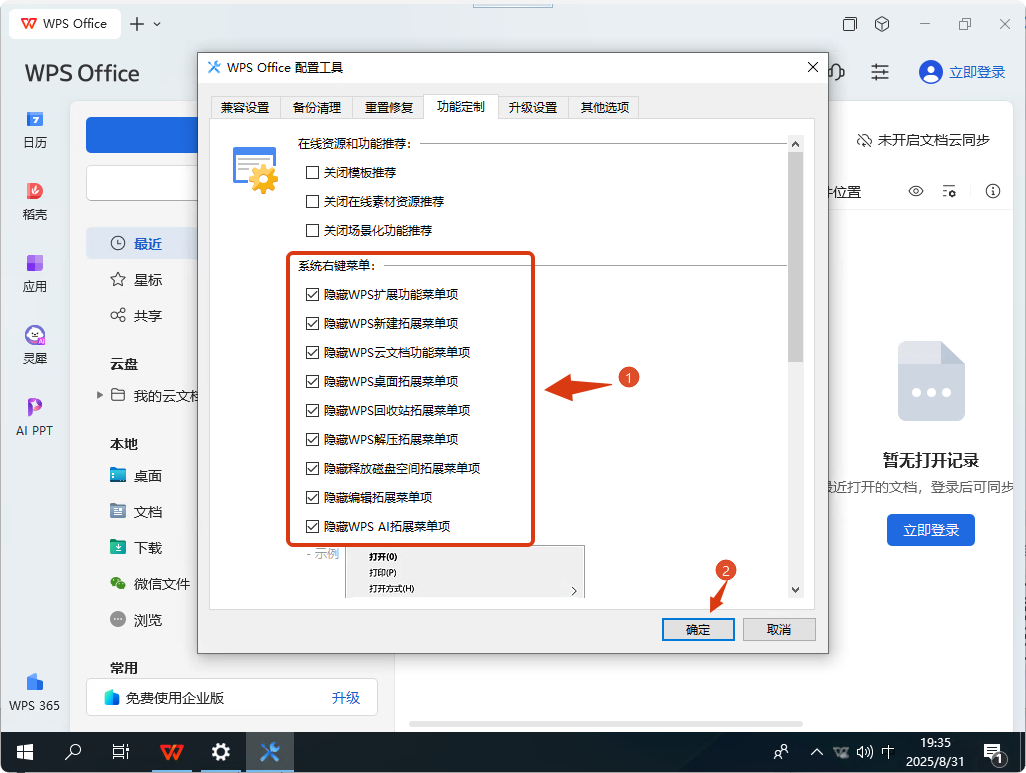Open the 应用 apps sidebar icon

pyautogui.click(x=35, y=273)
